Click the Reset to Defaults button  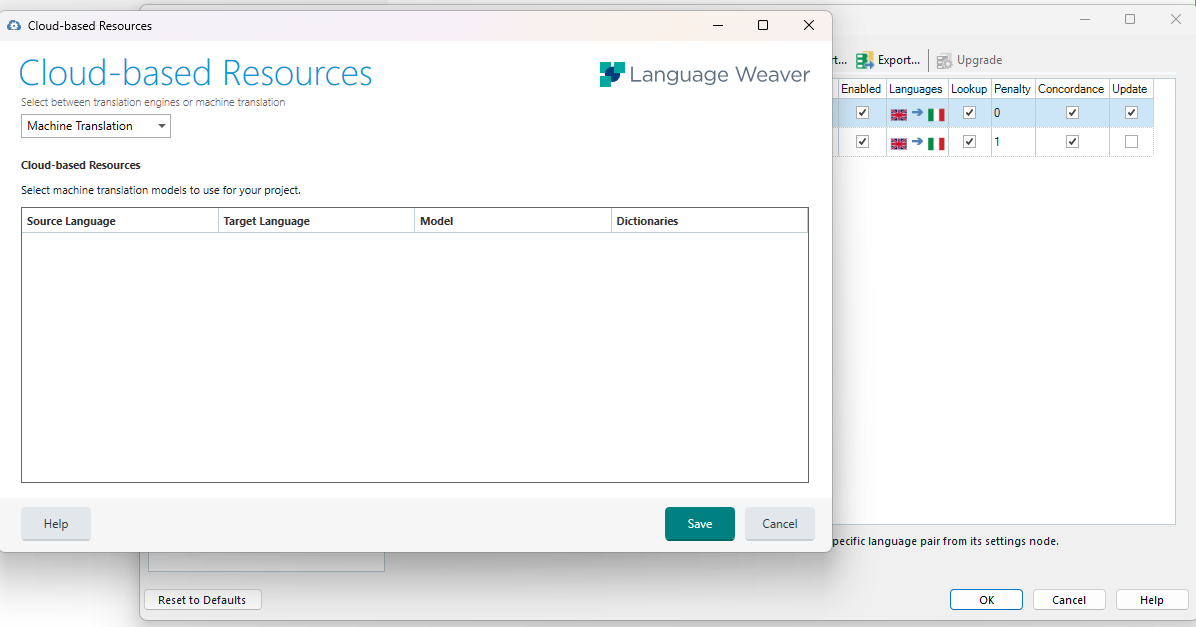pos(202,599)
